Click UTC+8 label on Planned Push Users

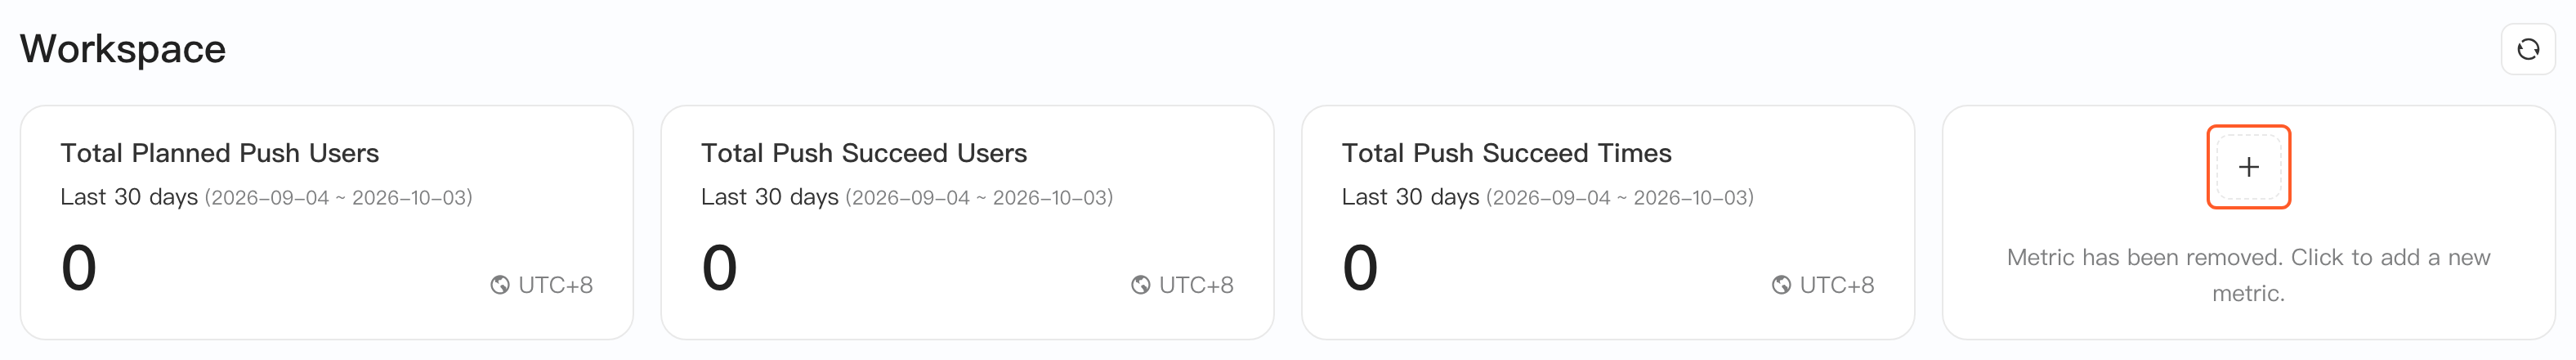(555, 285)
